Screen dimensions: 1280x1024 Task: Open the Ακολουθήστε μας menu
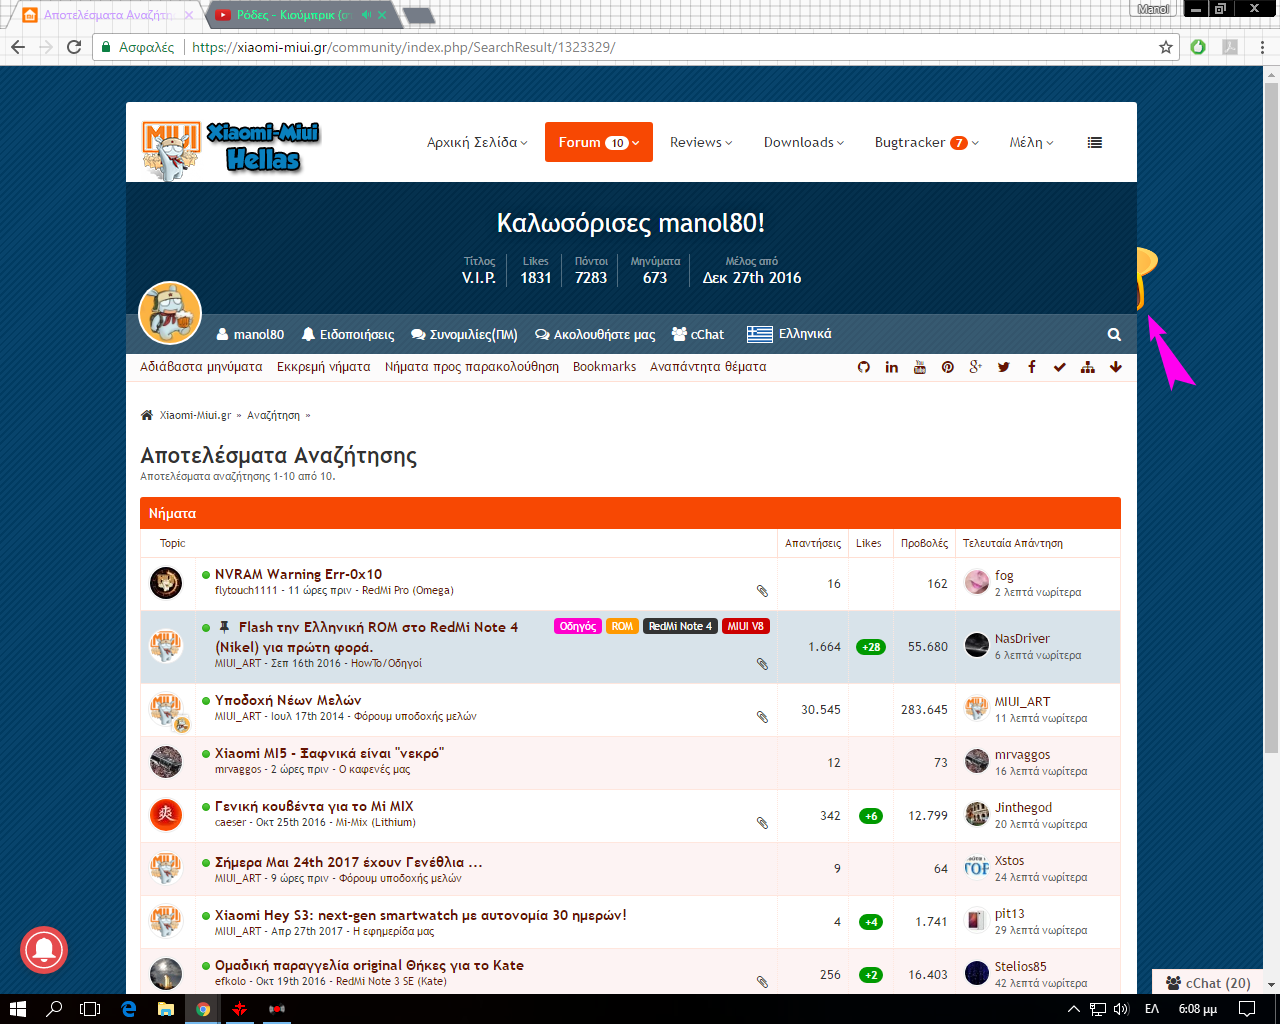point(595,334)
